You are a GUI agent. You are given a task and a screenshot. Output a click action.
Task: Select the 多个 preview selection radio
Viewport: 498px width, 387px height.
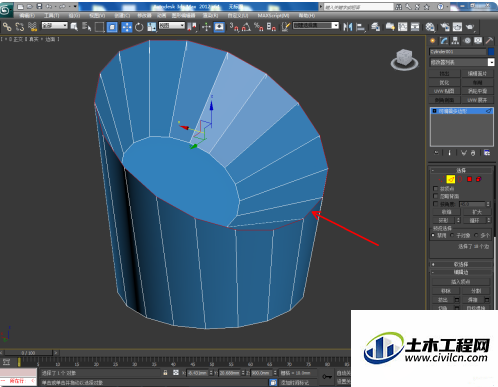click(477, 235)
